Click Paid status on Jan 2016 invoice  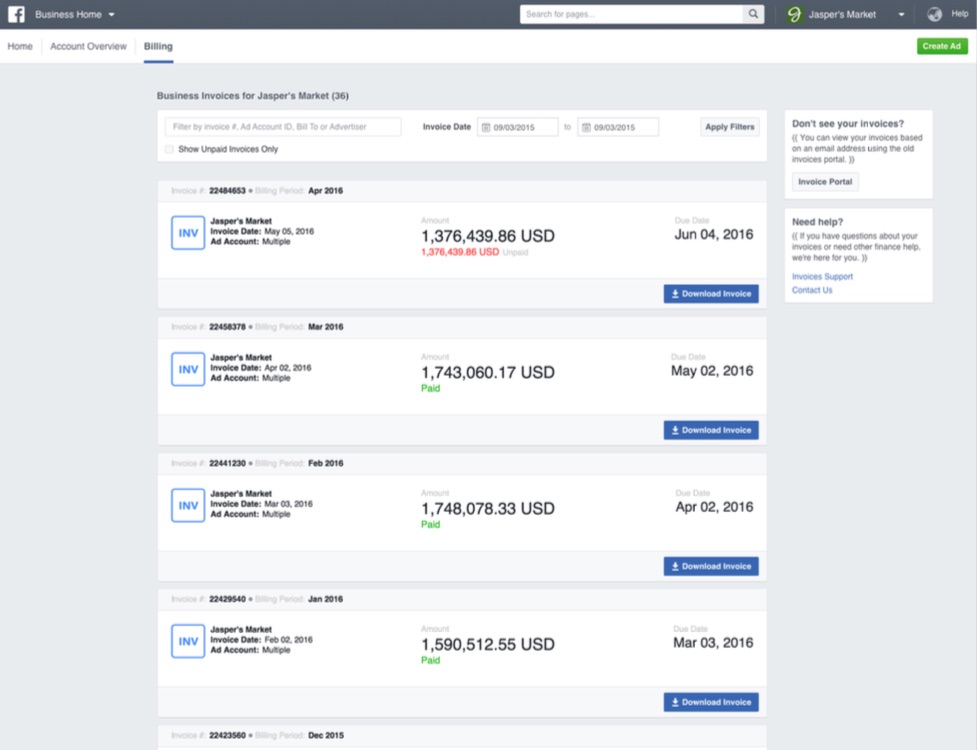(x=431, y=660)
